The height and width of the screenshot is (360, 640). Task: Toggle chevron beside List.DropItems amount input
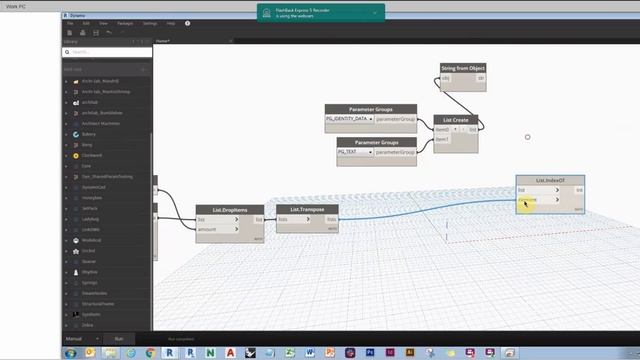click(x=236, y=229)
